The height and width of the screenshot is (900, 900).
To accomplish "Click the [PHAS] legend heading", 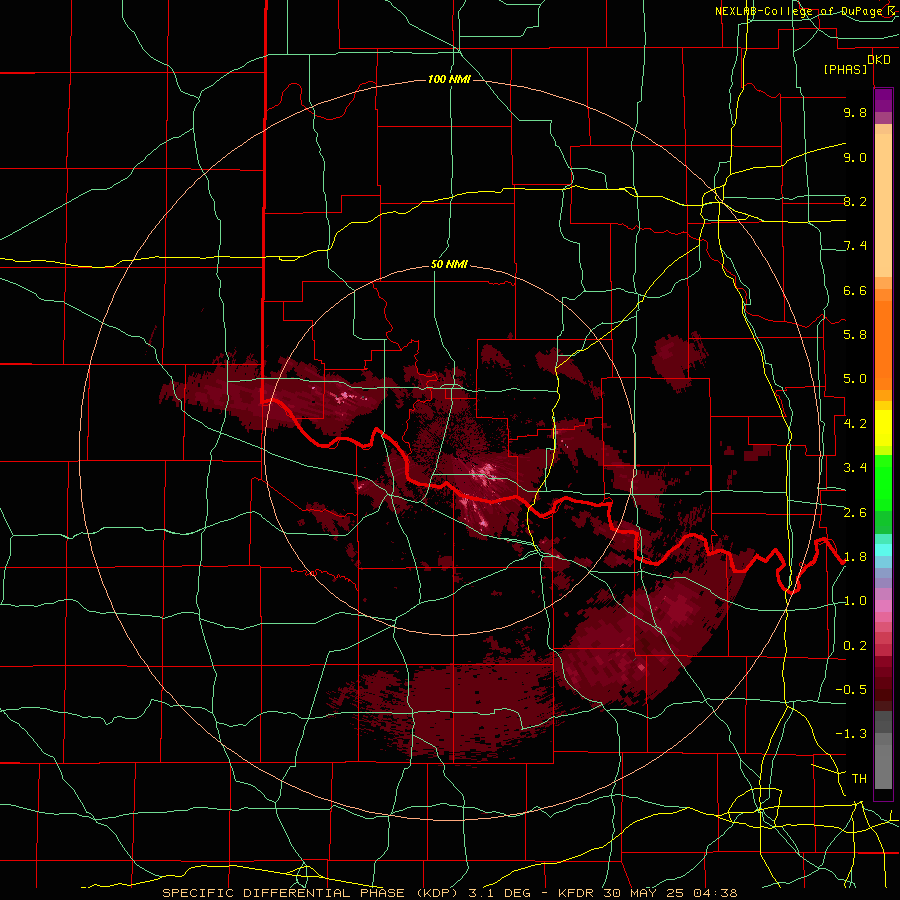I will pyautogui.click(x=845, y=70).
